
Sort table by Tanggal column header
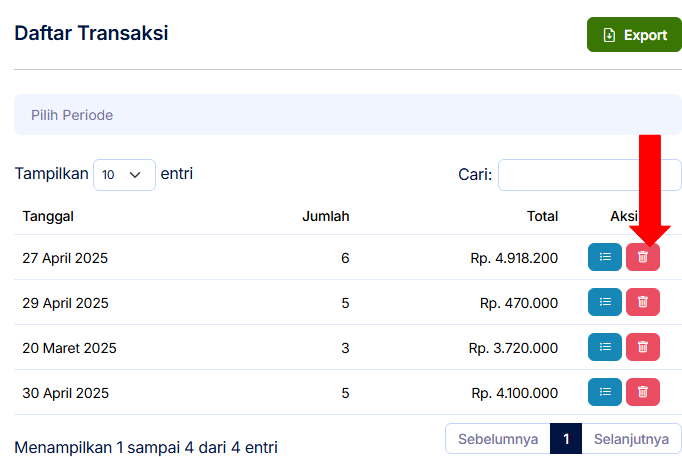(48, 216)
